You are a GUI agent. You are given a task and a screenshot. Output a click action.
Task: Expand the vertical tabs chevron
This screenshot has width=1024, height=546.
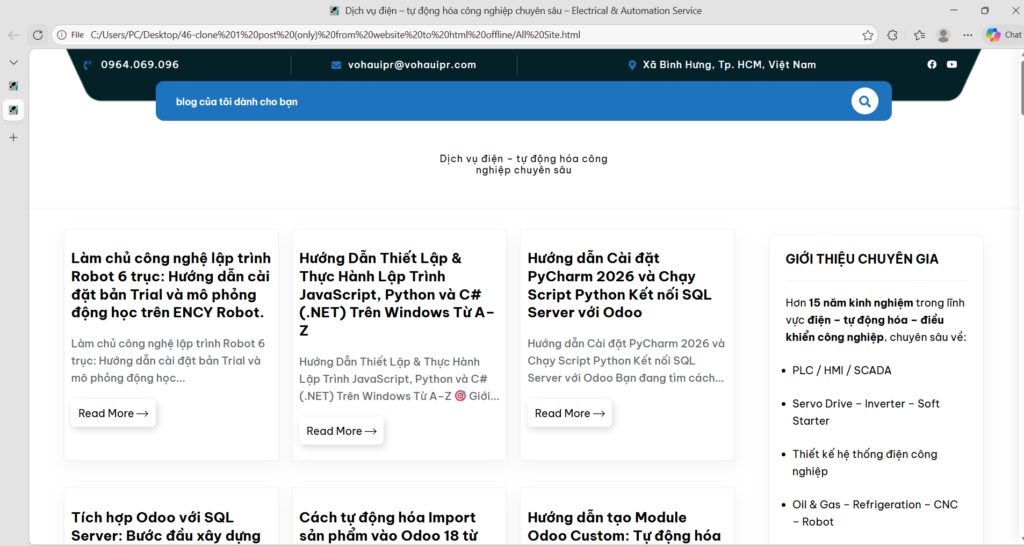click(14, 63)
